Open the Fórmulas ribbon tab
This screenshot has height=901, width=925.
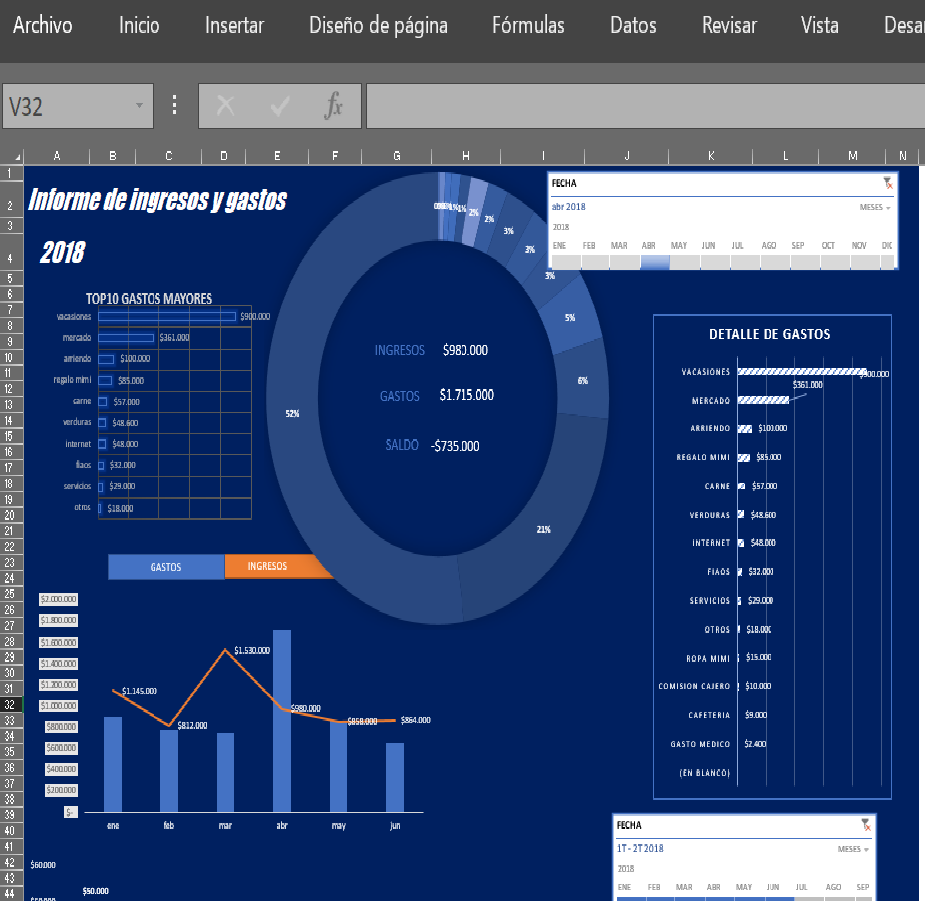click(x=528, y=25)
